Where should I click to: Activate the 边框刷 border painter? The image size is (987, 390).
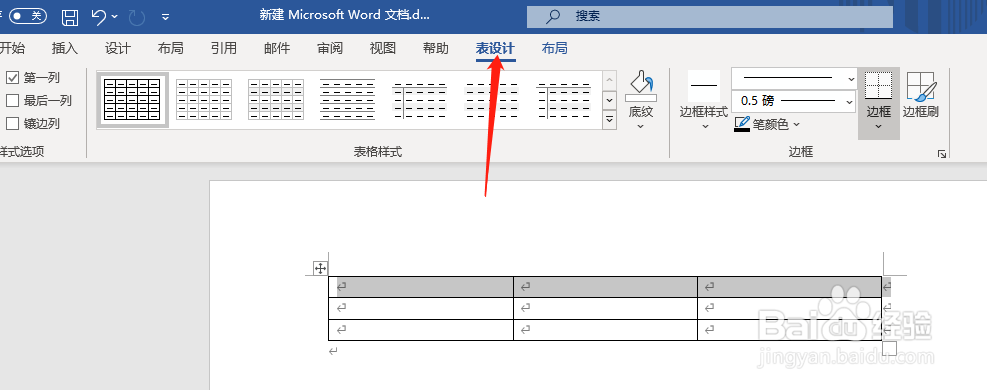921,95
